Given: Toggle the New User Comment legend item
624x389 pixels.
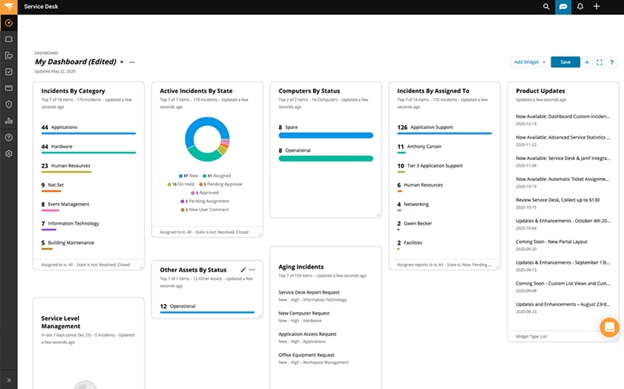Looking at the screenshot, I should coord(205,209).
